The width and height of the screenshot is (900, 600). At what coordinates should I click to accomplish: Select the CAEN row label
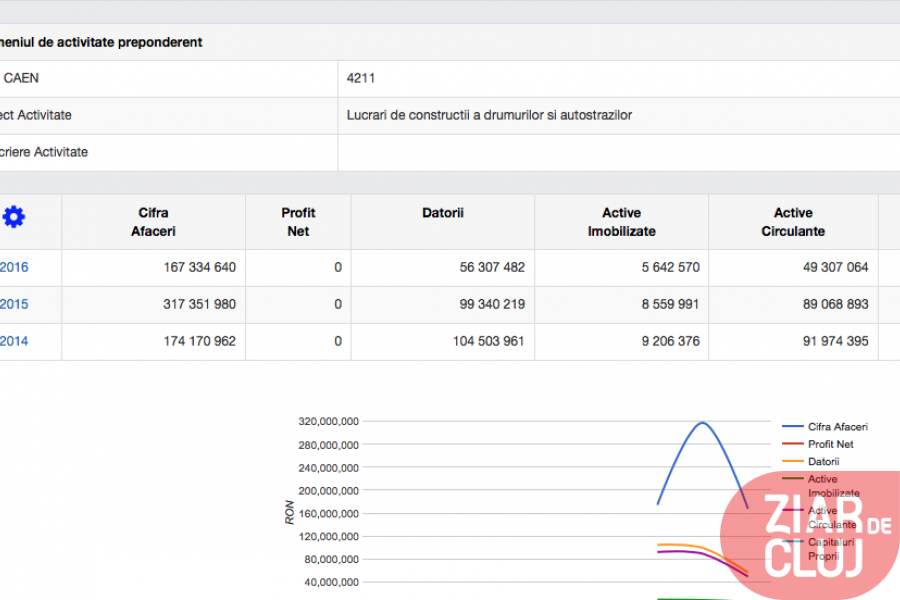coord(21,78)
